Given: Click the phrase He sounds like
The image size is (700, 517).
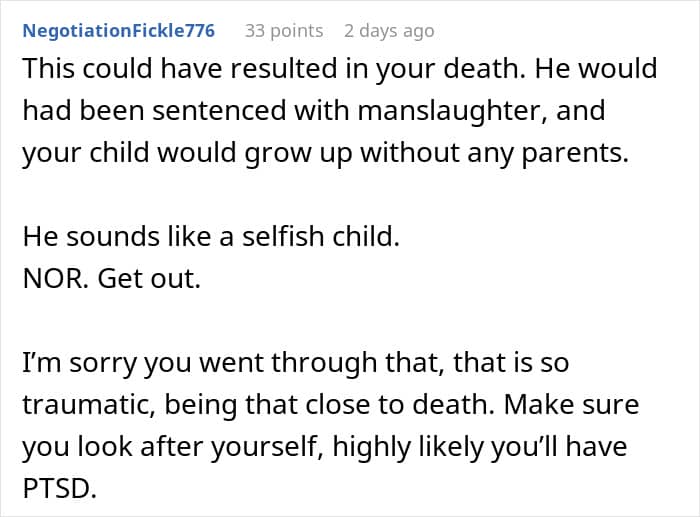Looking at the screenshot, I should (x=117, y=236).
